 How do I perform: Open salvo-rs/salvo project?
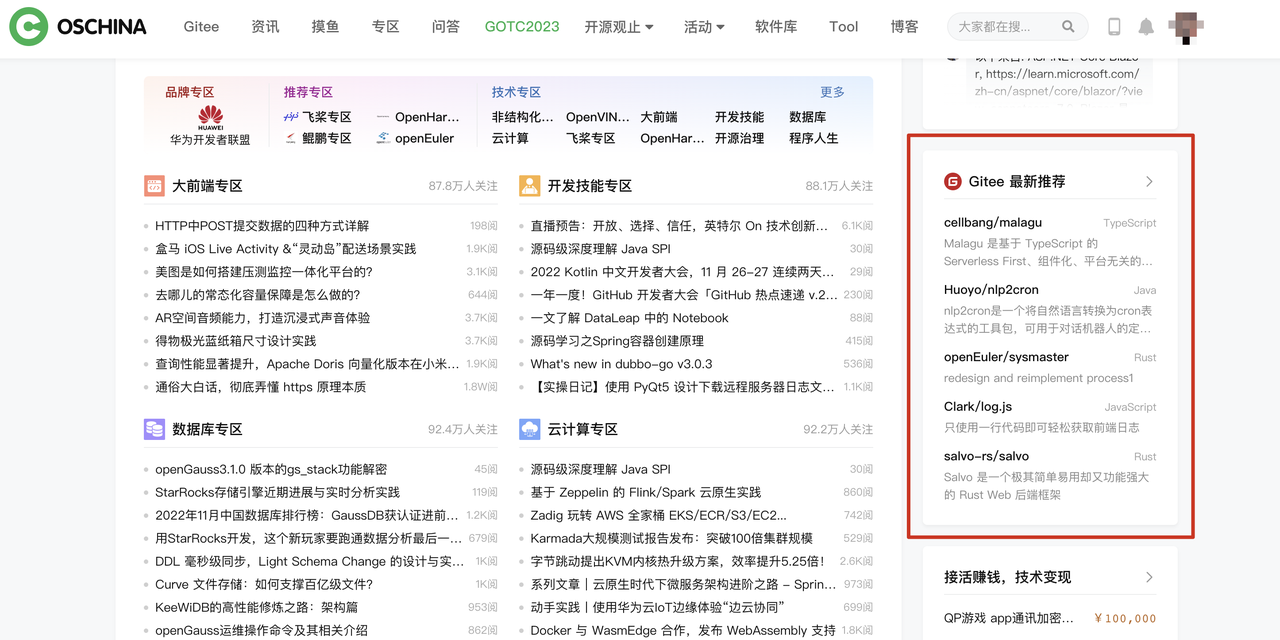click(986, 456)
